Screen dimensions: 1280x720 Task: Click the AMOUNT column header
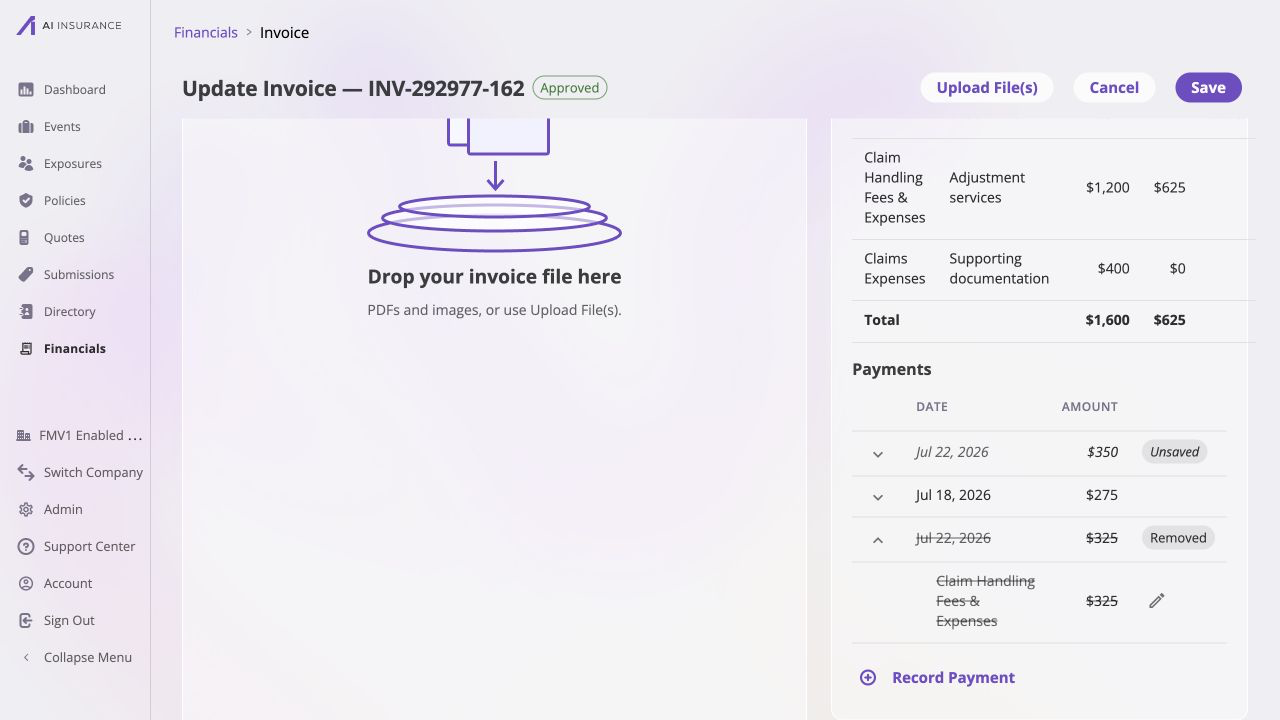[x=1090, y=407]
